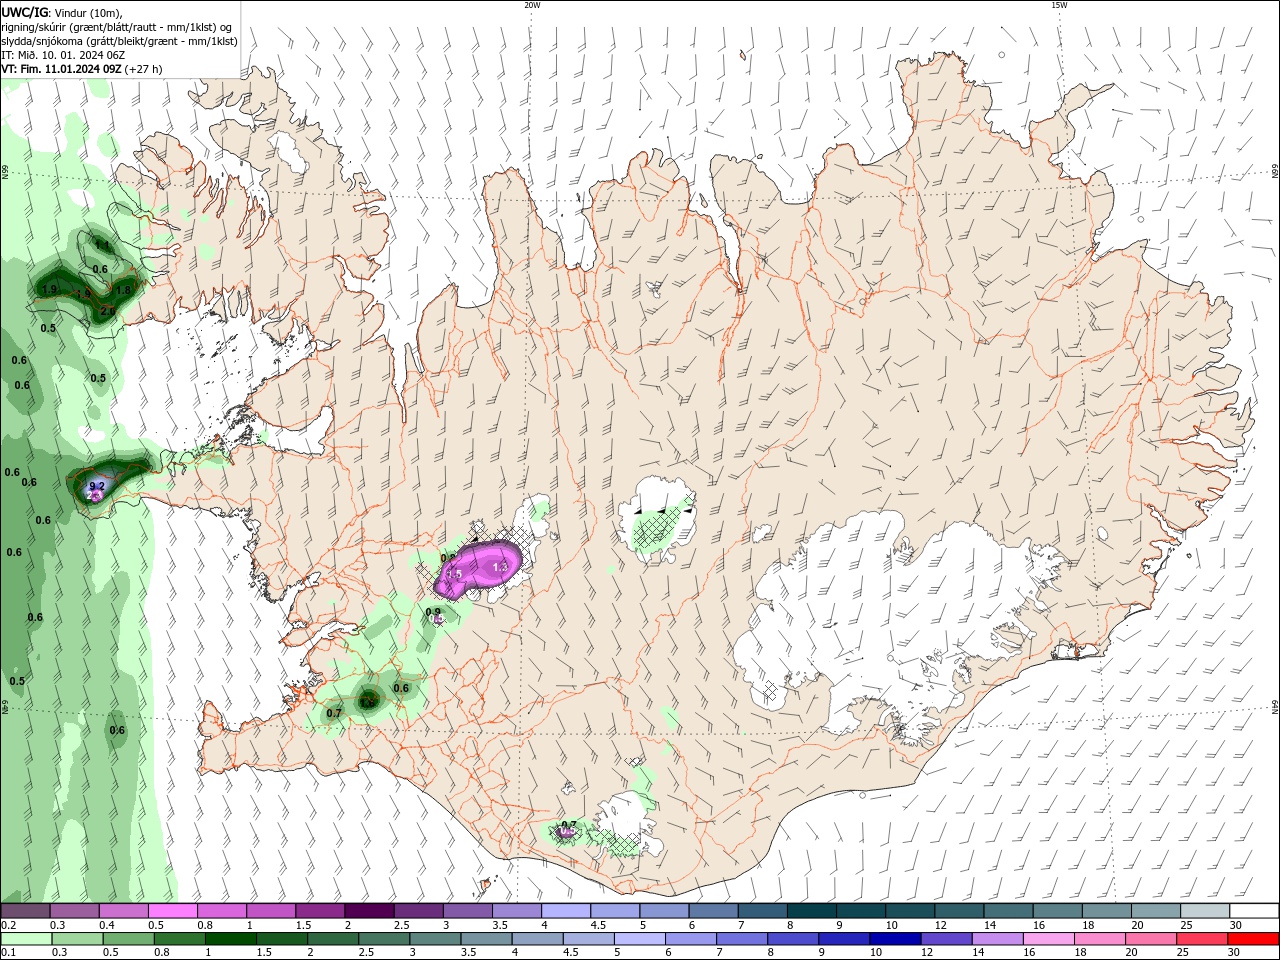1280x960 pixels.
Task: Click the pale green 0.1 swatch in lower legend row
Action: (x=26, y=939)
